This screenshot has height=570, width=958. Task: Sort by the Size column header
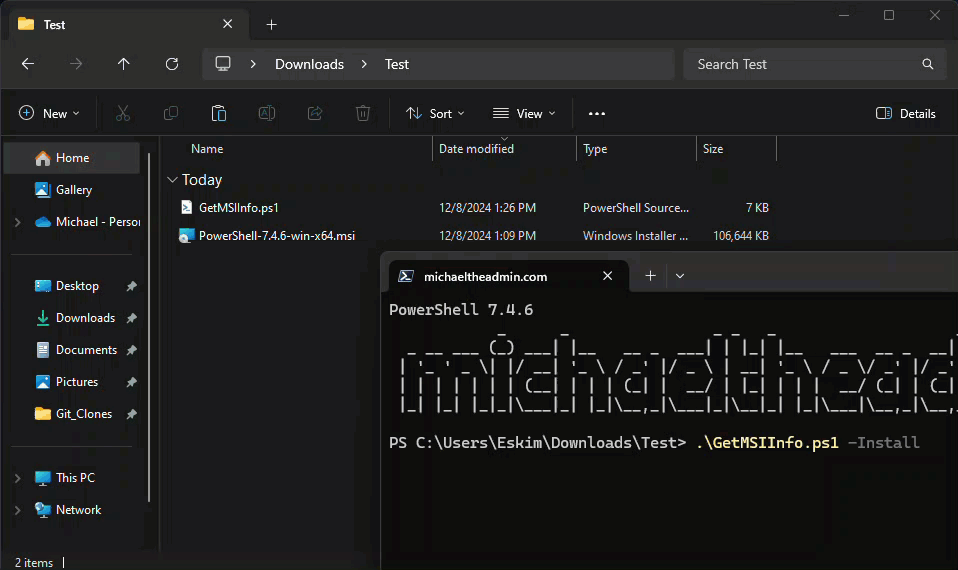(713, 149)
